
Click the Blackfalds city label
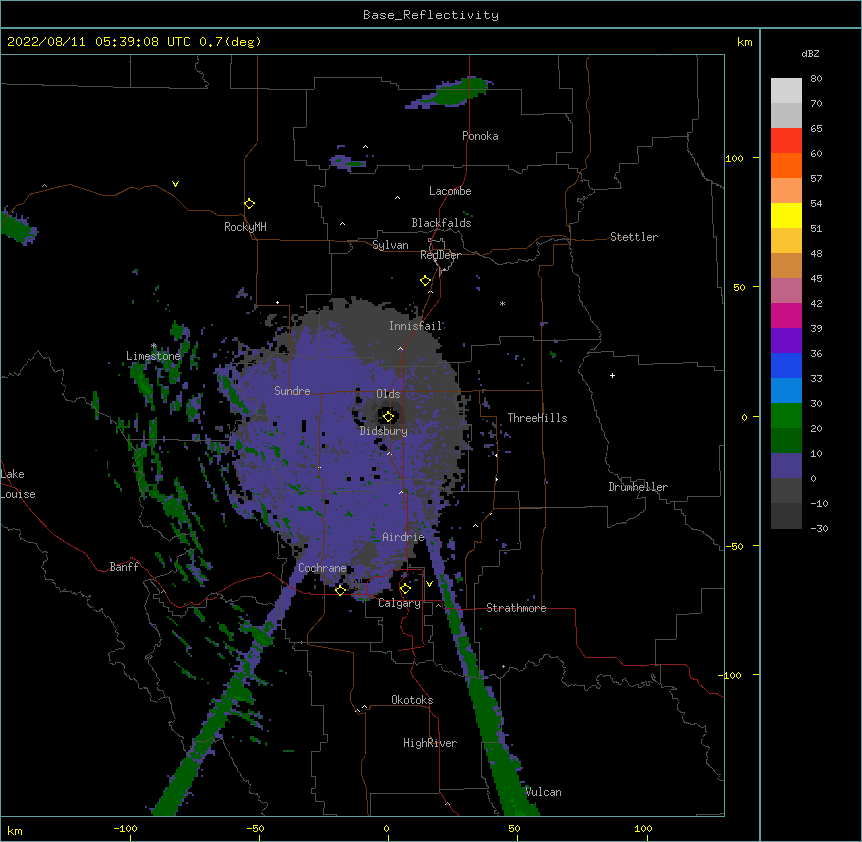pyautogui.click(x=441, y=223)
